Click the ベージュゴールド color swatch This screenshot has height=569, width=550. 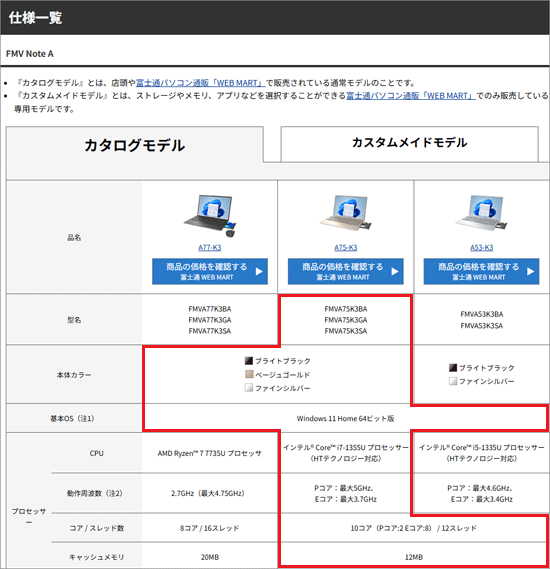coord(249,374)
